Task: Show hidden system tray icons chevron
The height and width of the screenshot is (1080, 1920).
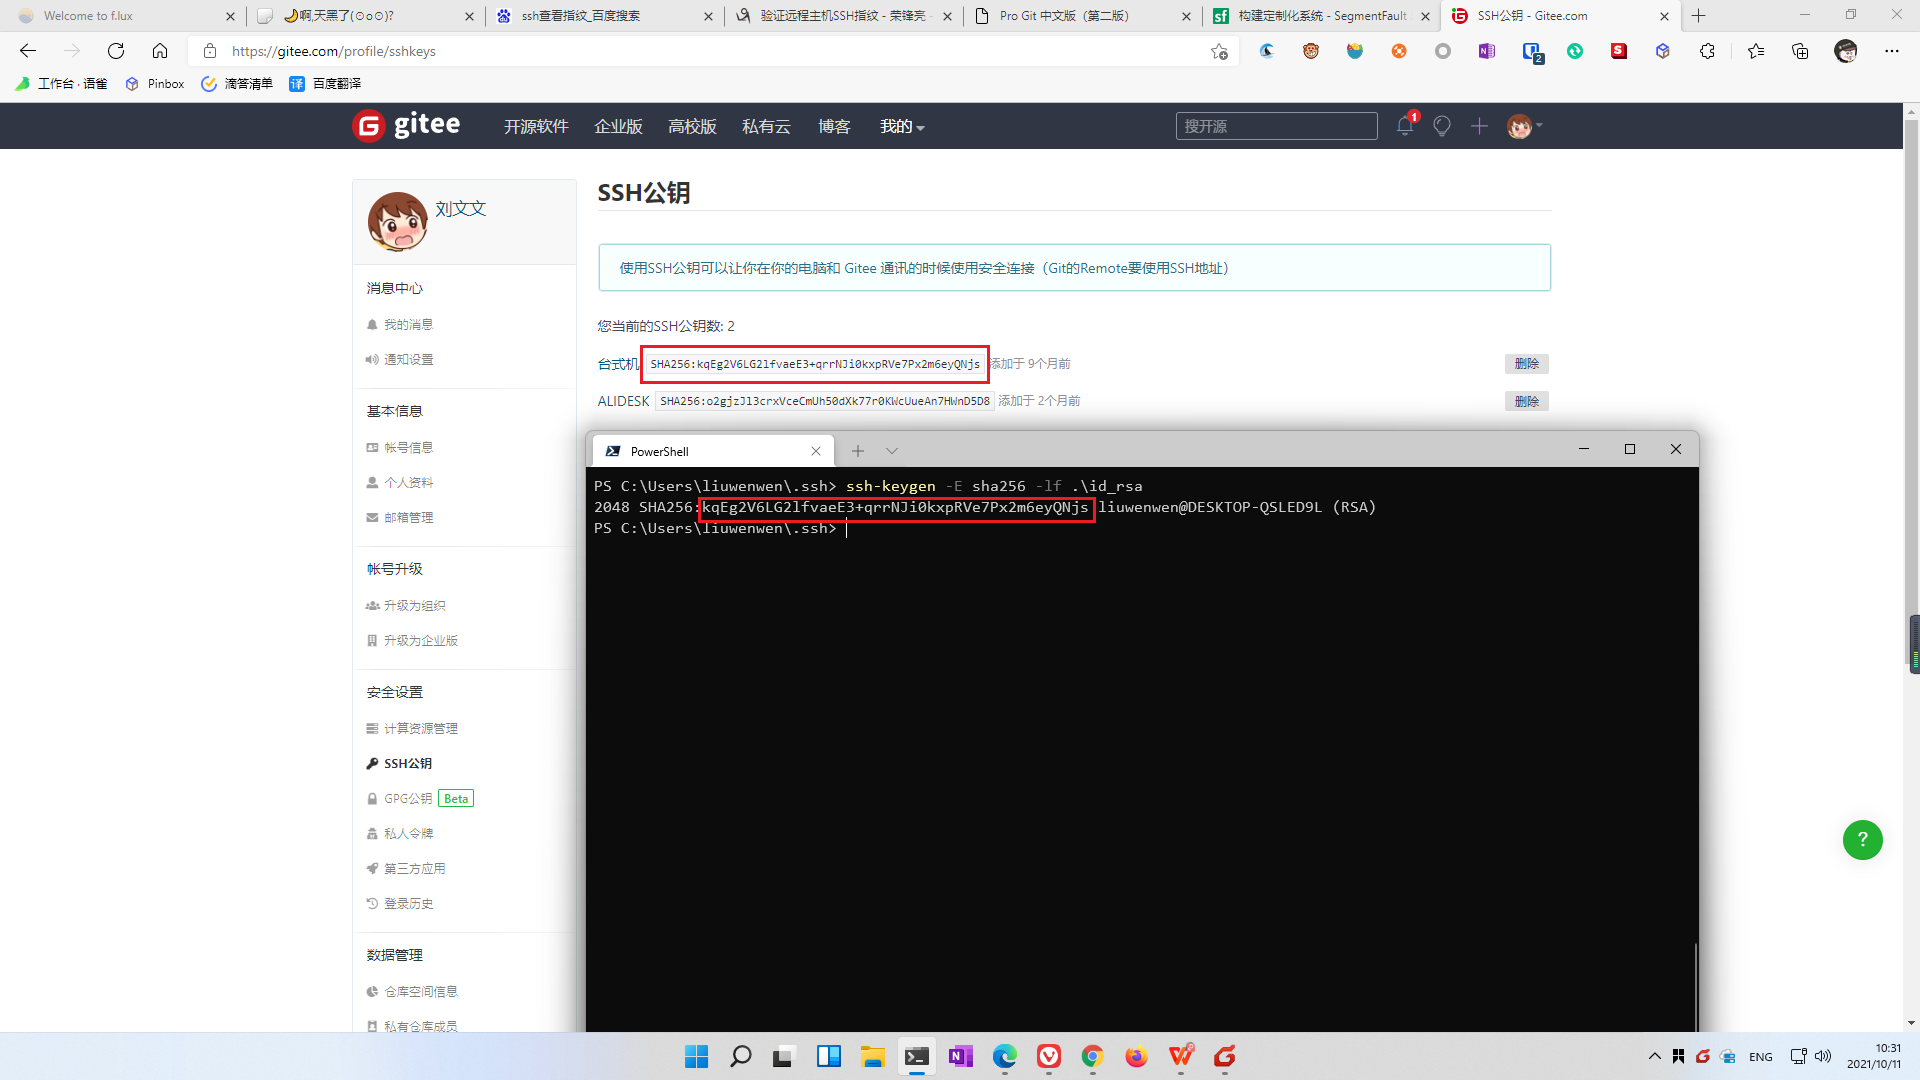Action: (x=1654, y=1057)
